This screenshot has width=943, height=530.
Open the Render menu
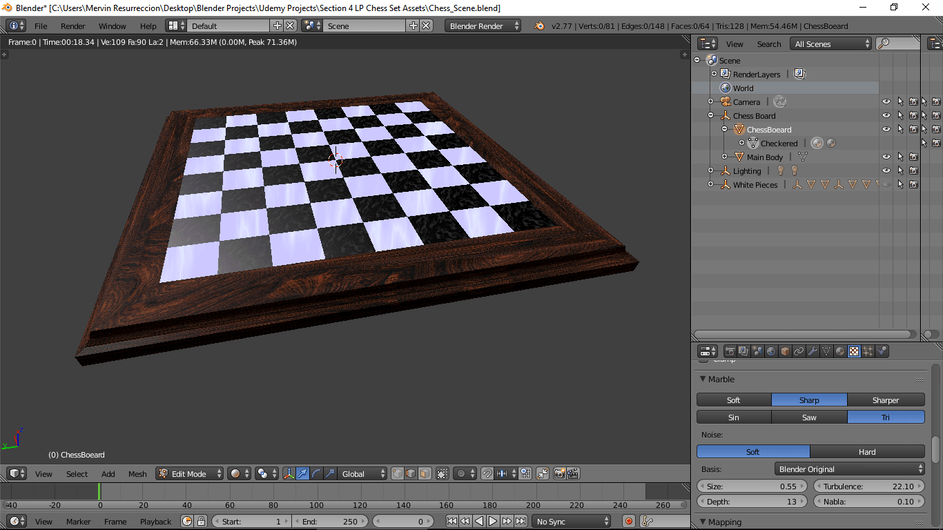pos(73,26)
